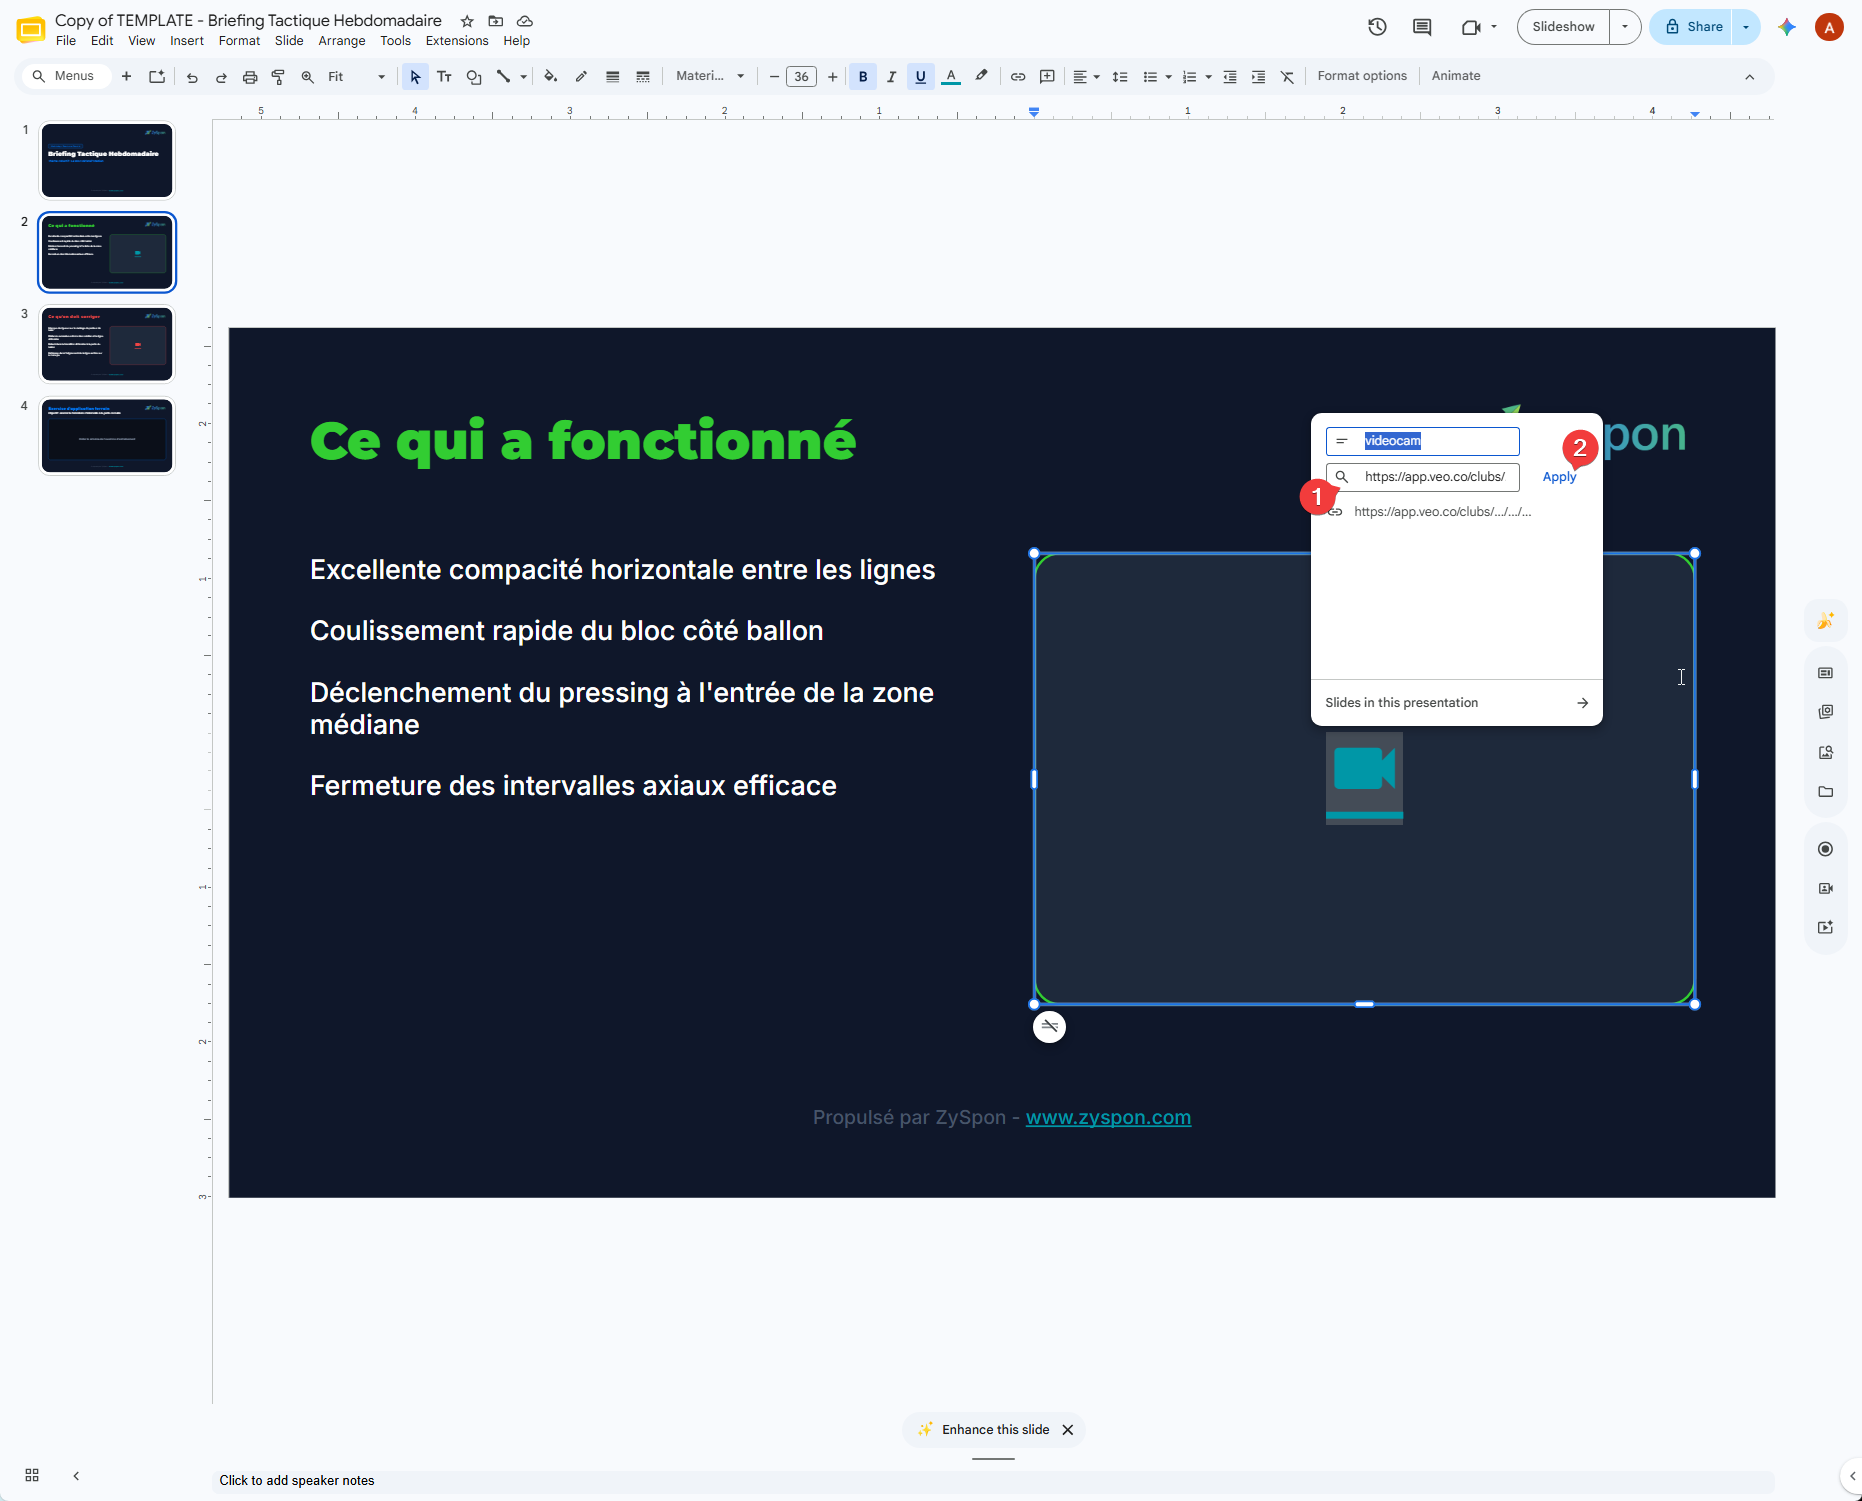The image size is (1862, 1501).
Task: Open version history clock icon
Action: click(x=1377, y=27)
